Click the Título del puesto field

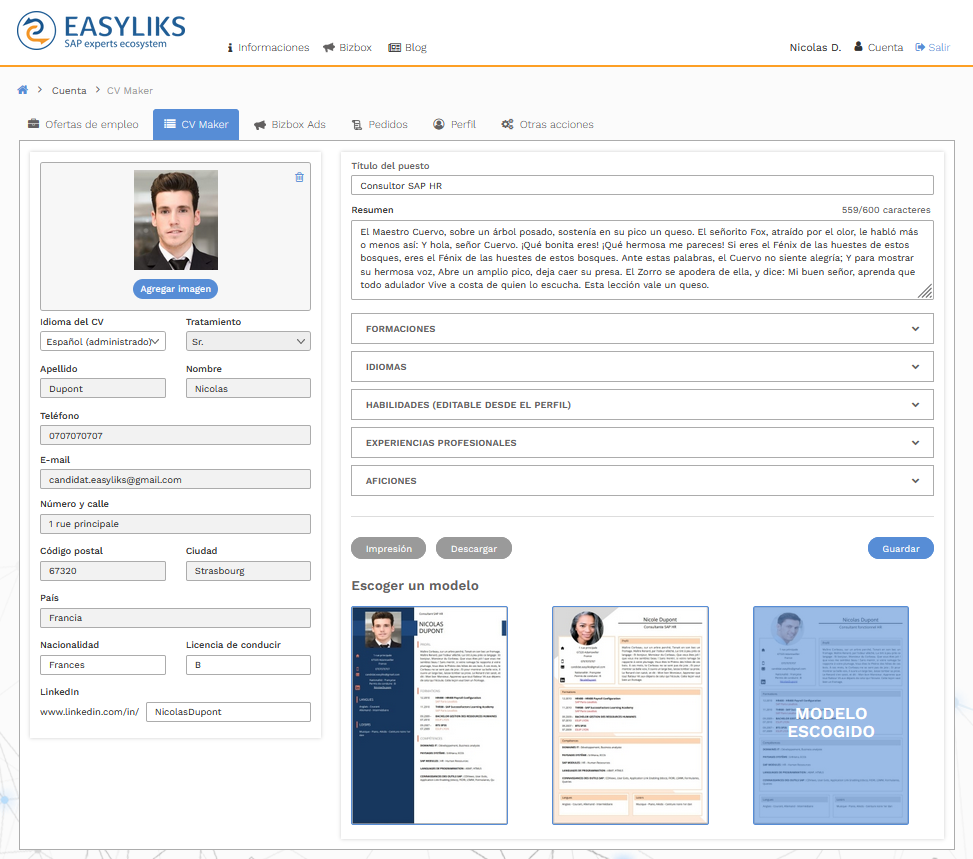click(642, 186)
